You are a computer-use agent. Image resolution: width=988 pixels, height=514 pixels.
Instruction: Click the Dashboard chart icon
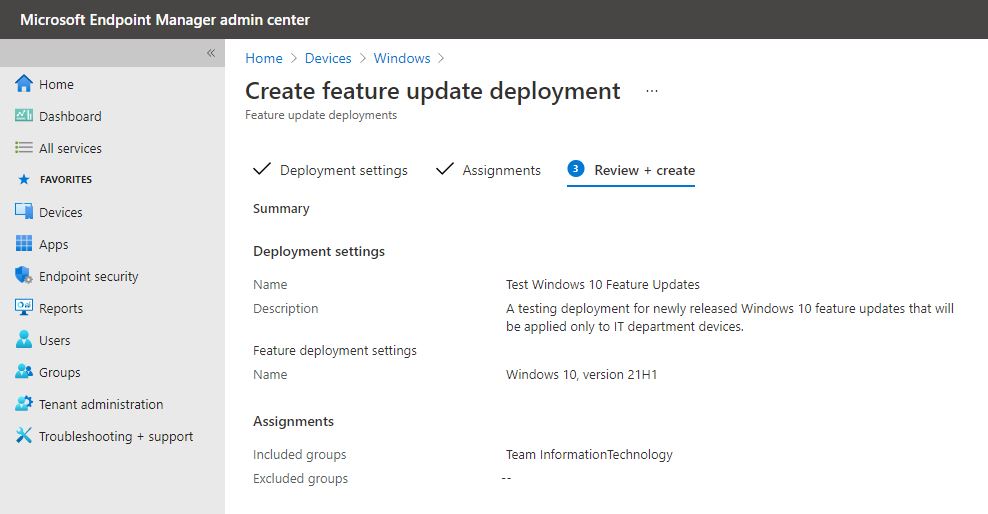(x=24, y=115)
